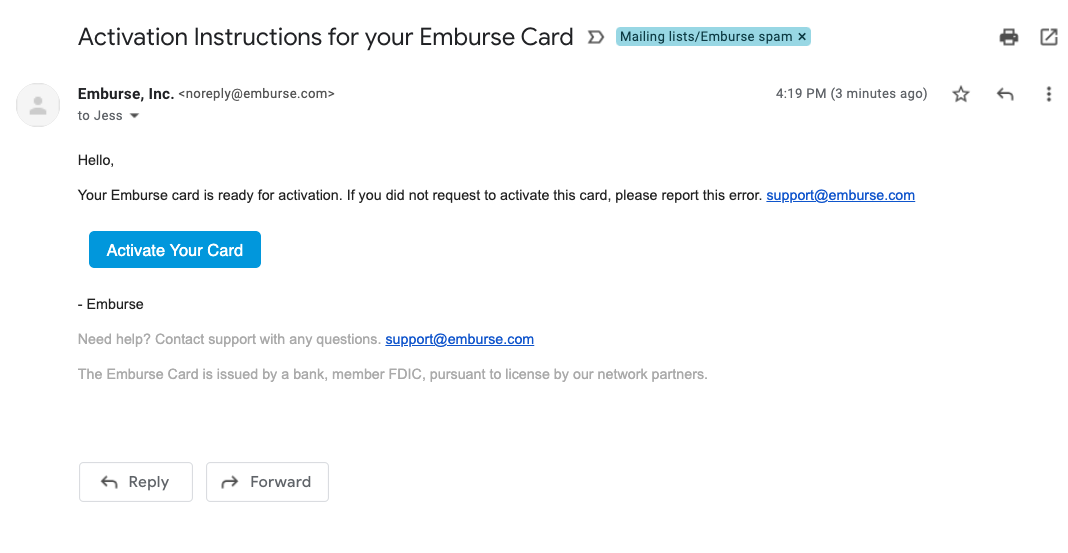The width and height of the screenshot is (1068, 553).
Task: Click the sender name Emburse, Inc.
Action: 125,94
